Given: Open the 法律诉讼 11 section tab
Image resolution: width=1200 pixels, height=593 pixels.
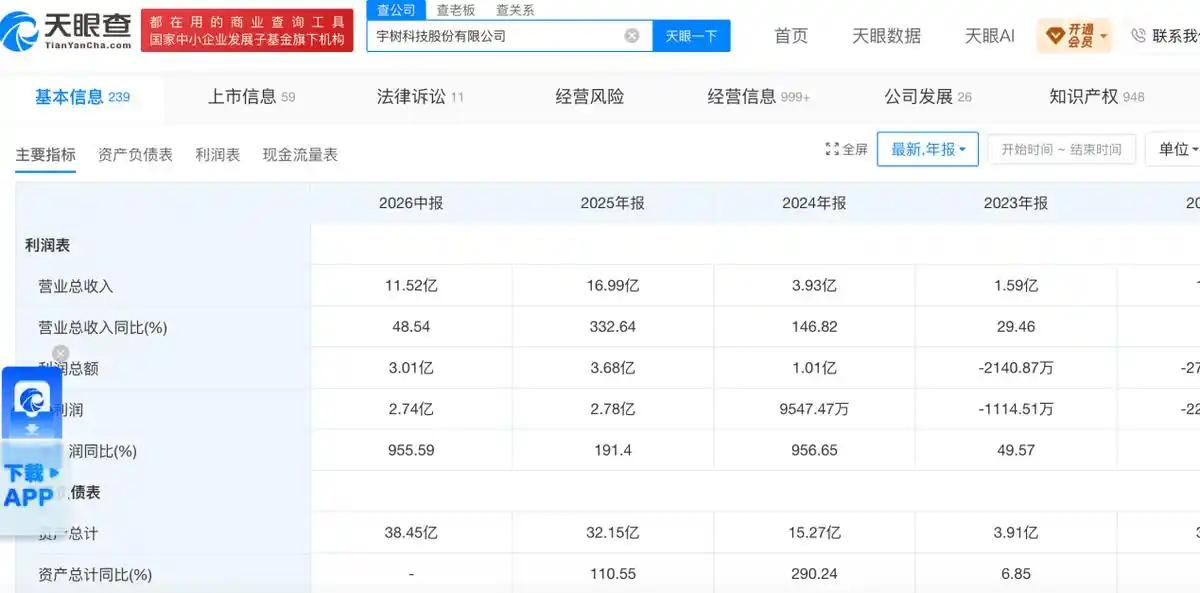Looking at the screenshot, I should [x=420, y=97].
